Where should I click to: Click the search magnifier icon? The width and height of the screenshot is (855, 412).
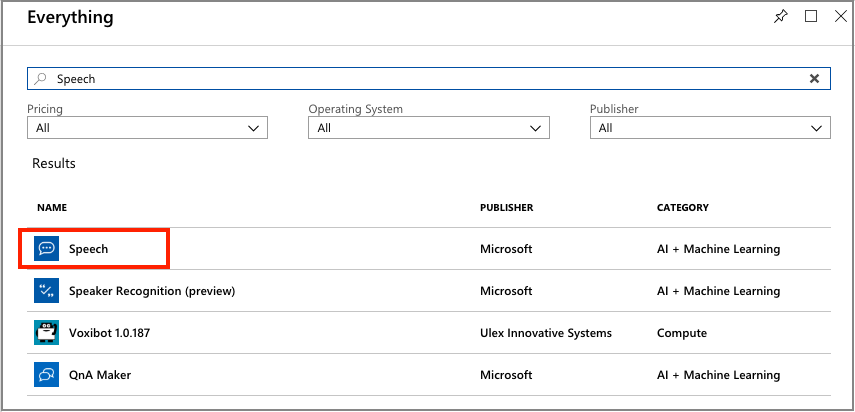40,79
